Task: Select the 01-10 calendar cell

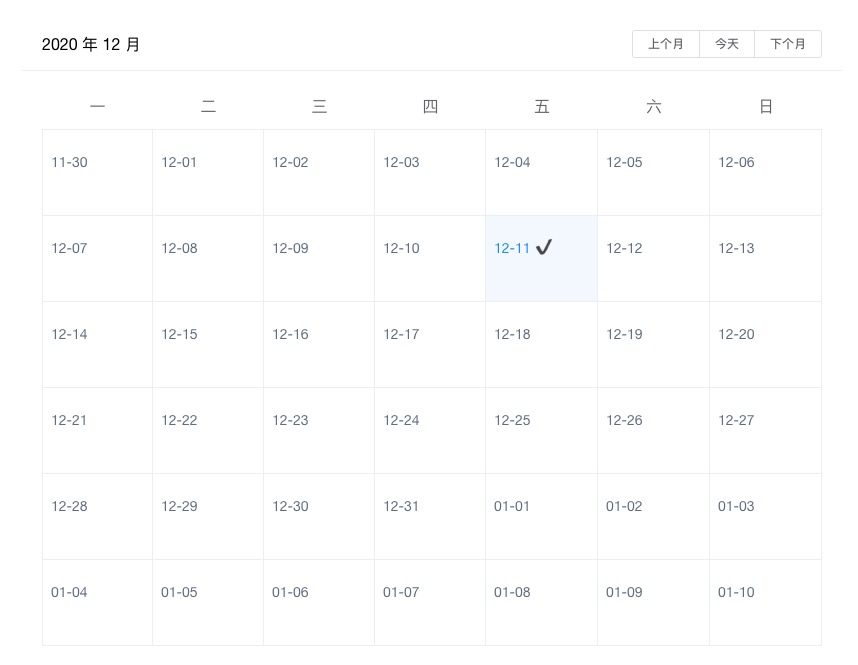Action: coord(766,602)
